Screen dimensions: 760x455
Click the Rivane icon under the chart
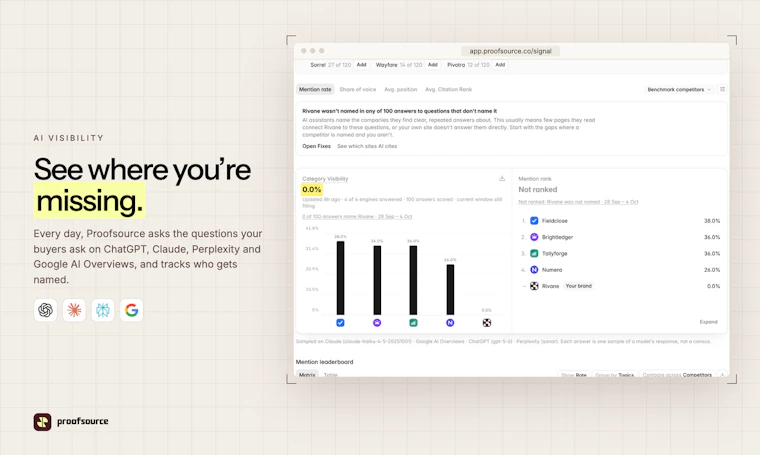coord(487,323)
